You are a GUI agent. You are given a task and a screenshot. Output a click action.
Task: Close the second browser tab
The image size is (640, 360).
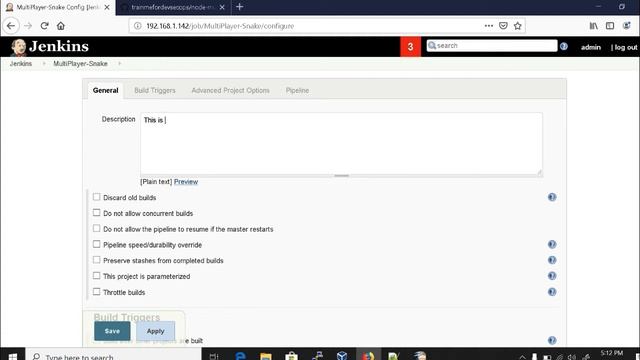tap(222, 7)
